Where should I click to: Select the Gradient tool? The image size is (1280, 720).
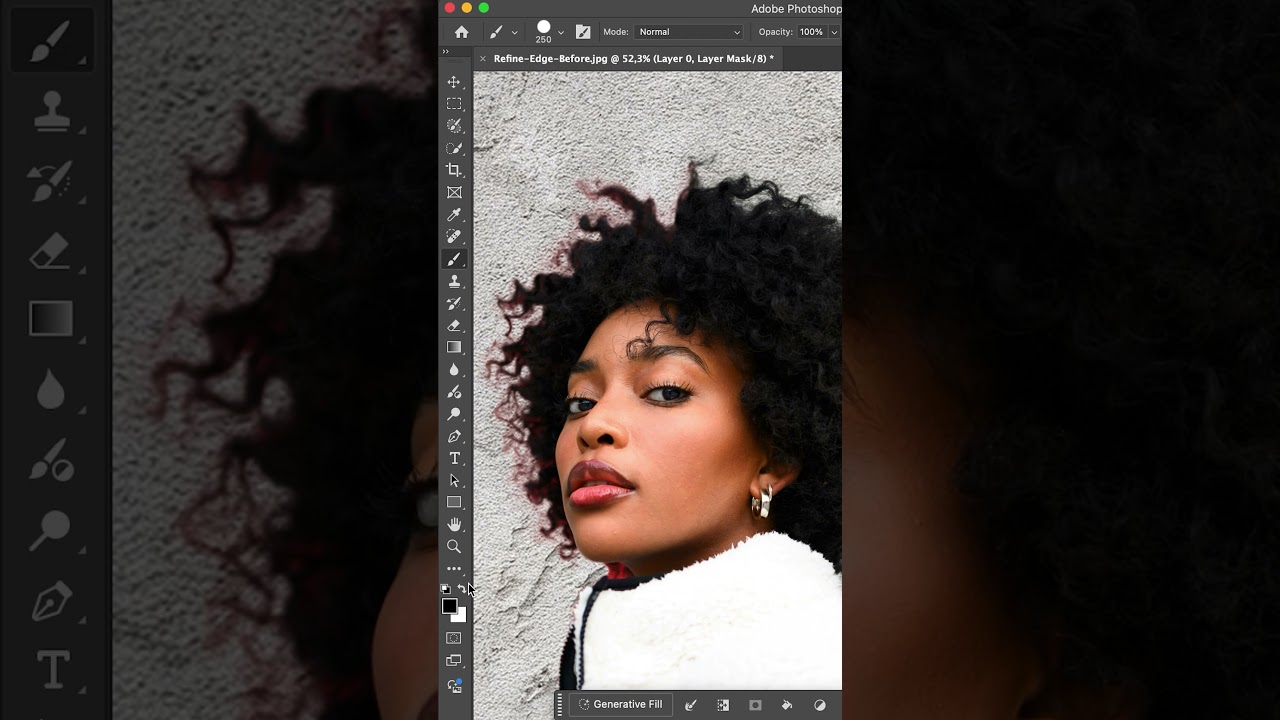pos(454,347)
